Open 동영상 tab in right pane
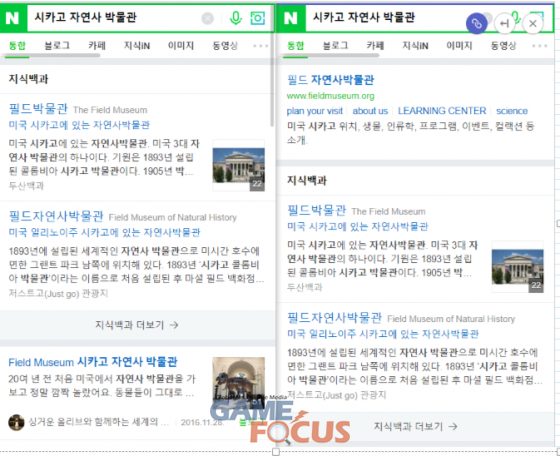 [x=503, y=46]
